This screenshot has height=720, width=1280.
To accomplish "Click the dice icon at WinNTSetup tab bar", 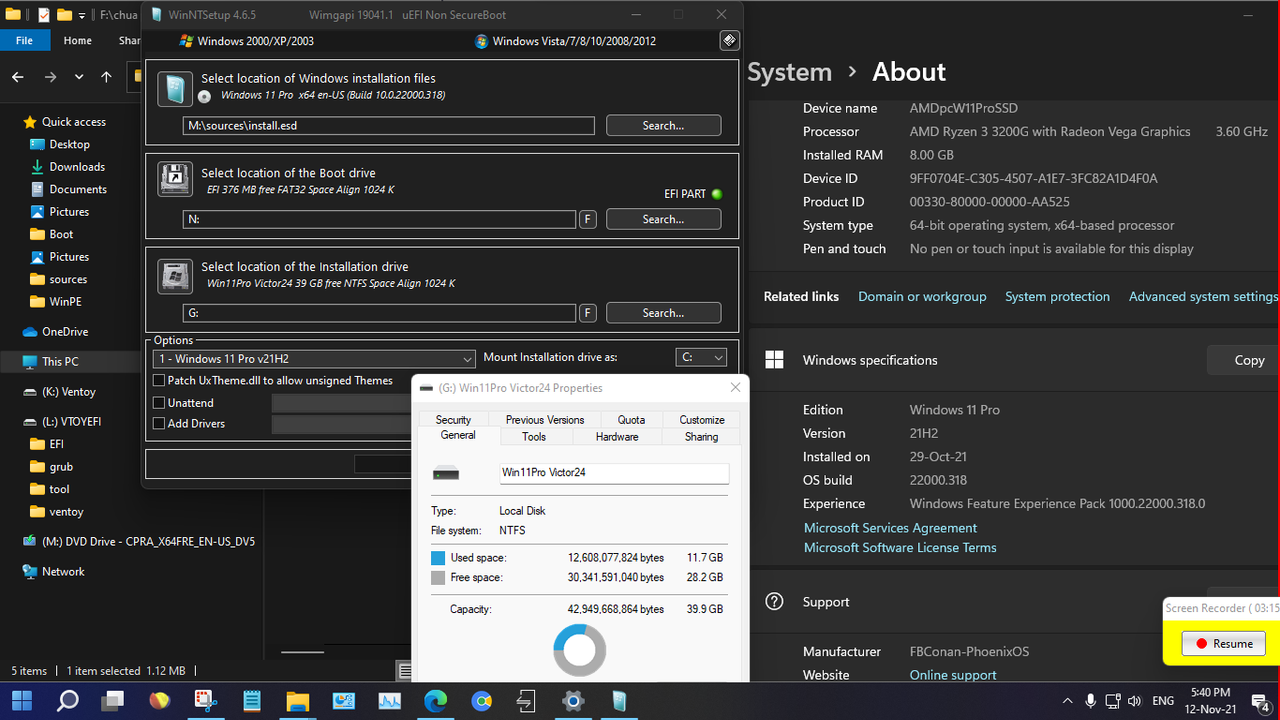I will point(729,41).
